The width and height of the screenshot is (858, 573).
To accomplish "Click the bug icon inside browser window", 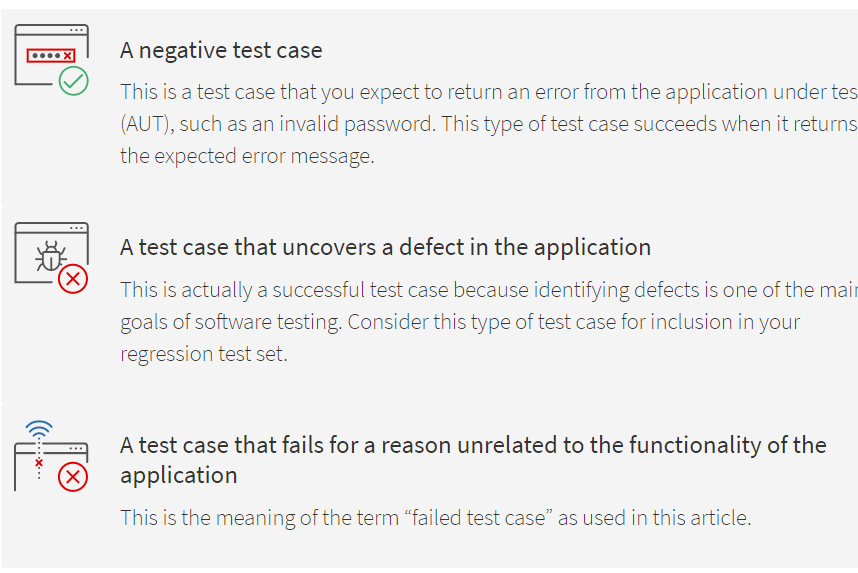I will coord(50,256).
